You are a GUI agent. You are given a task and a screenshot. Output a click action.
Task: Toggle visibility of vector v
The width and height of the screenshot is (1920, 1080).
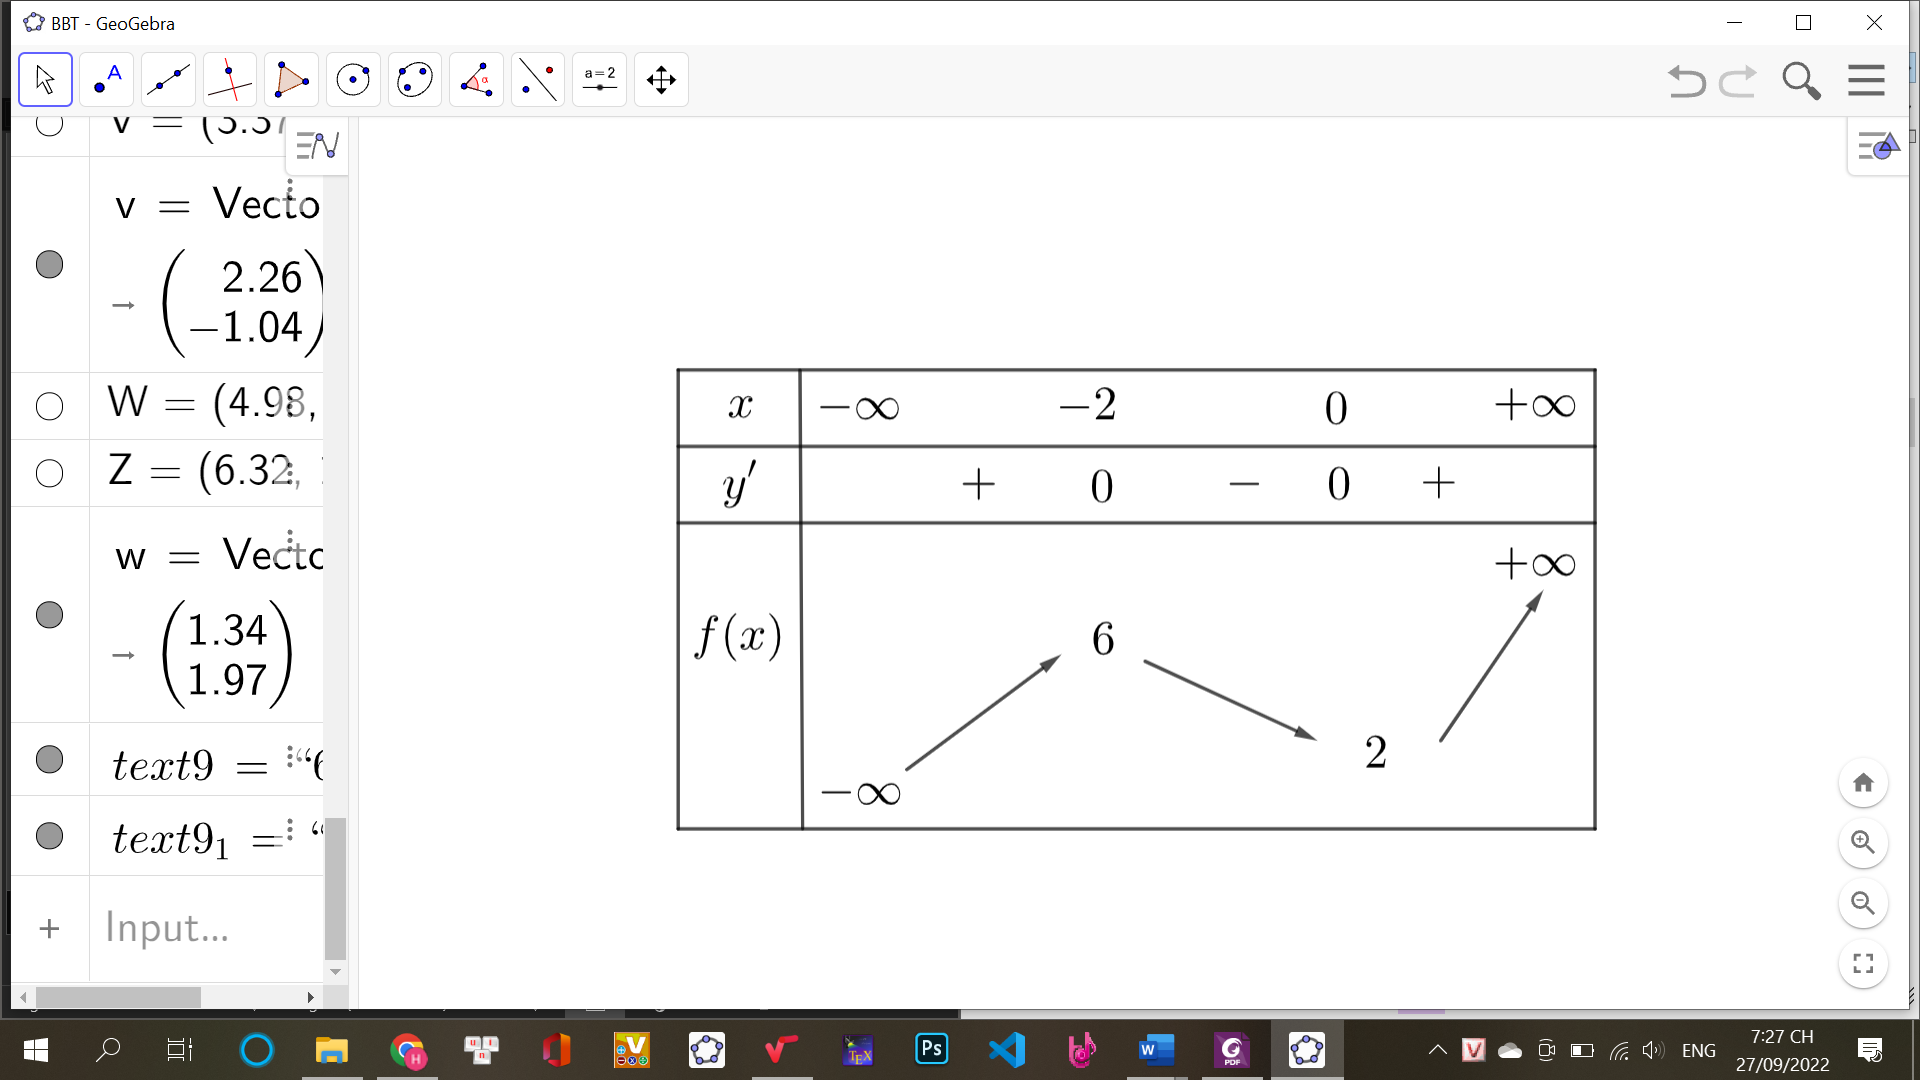tap(49, 264)
